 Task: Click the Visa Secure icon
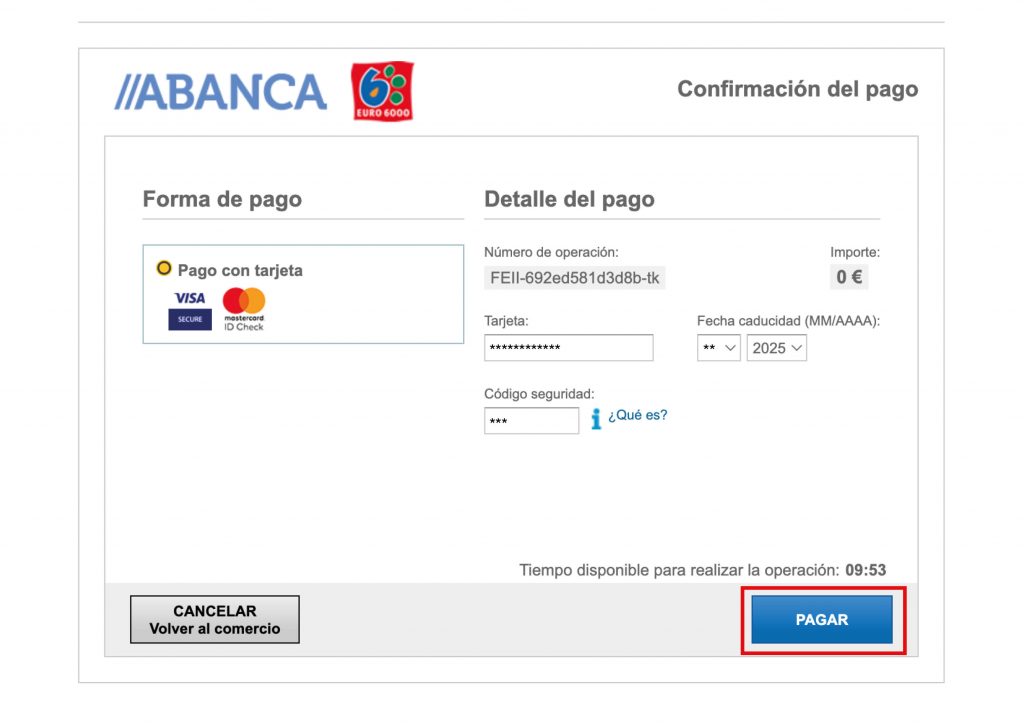[189, 310]
